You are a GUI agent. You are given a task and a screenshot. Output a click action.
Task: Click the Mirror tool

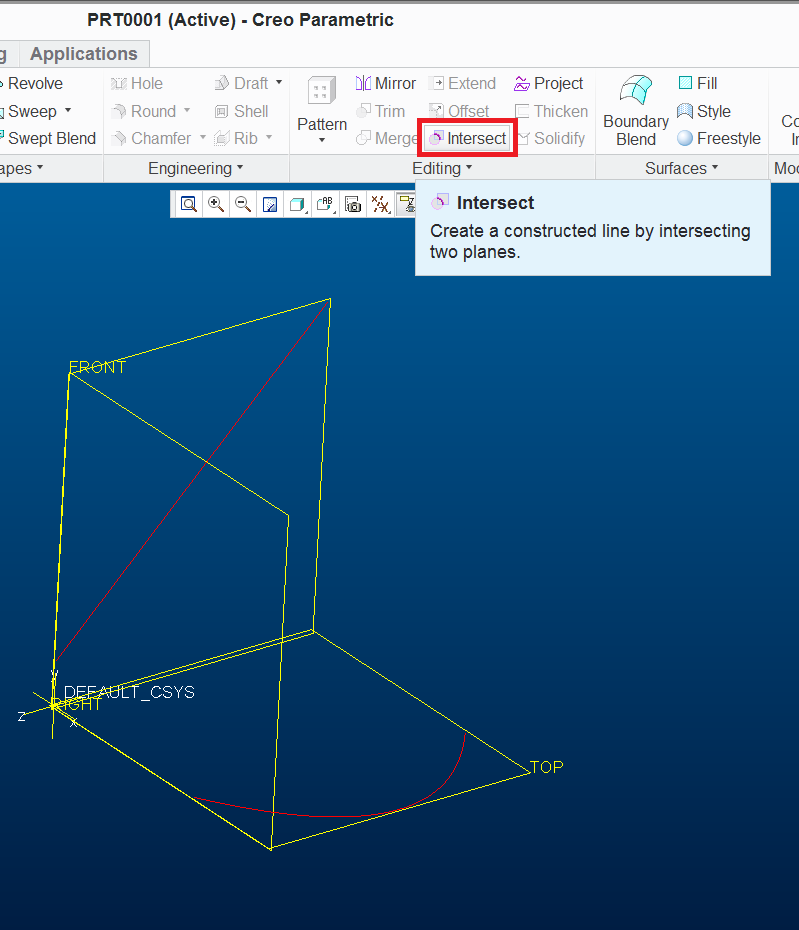[386, 84]
